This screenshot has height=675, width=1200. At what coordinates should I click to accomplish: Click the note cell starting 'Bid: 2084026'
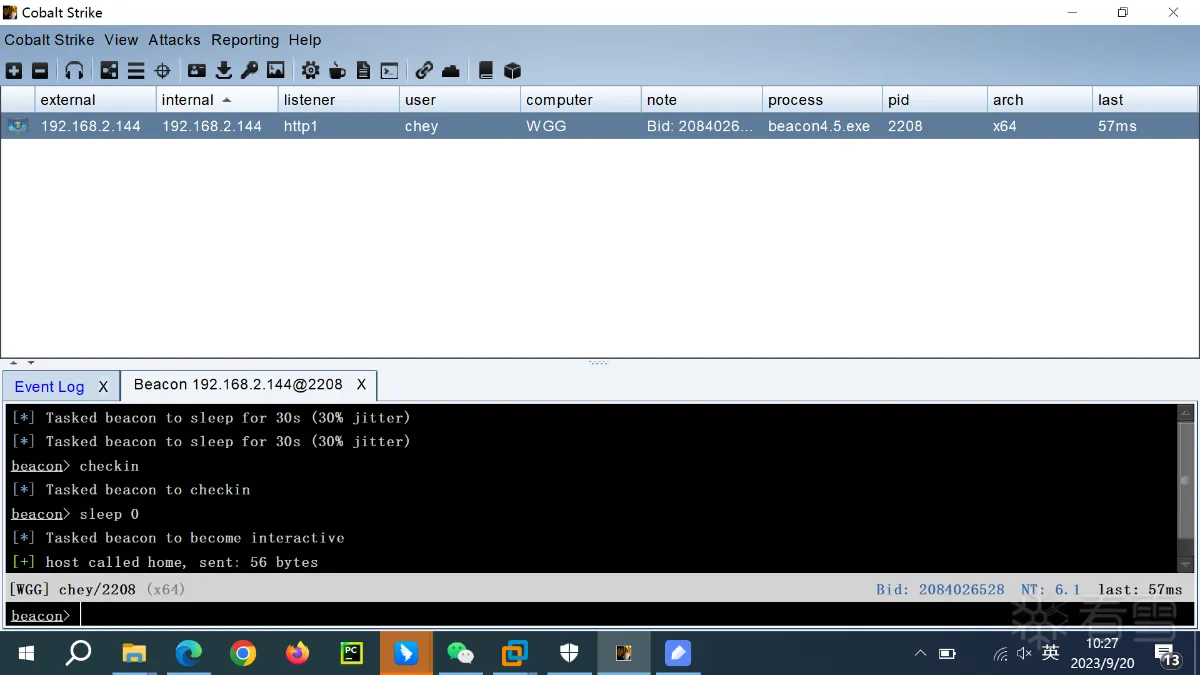(700, 126)
